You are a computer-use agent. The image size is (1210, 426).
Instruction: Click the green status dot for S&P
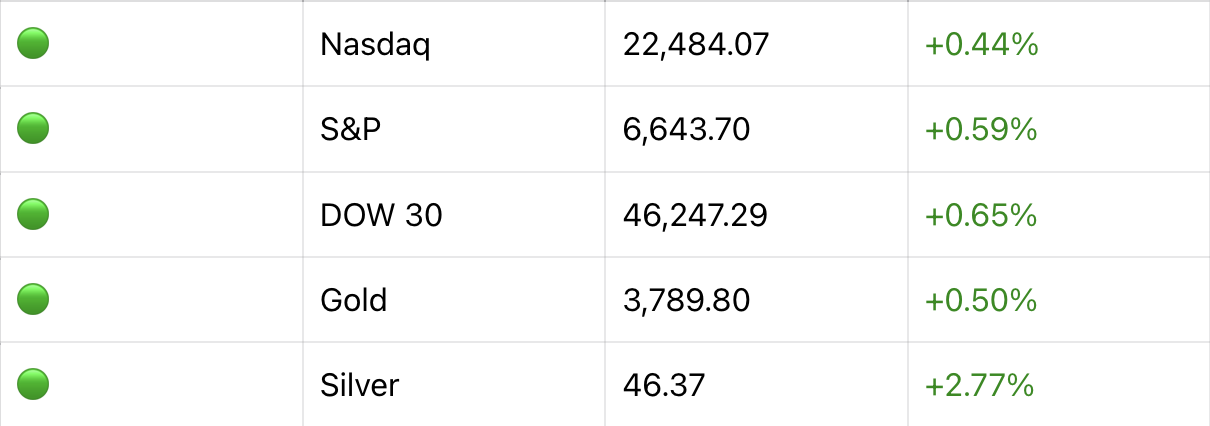pos(33,128)
